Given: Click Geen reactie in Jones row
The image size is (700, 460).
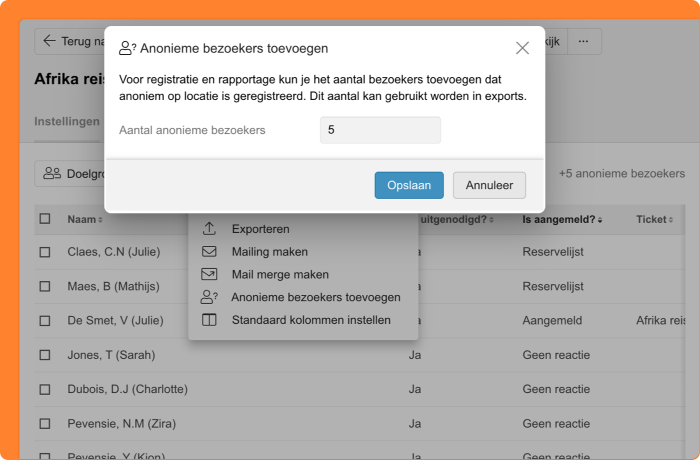Looking at the screenshot, I should [x=556, y=355].
